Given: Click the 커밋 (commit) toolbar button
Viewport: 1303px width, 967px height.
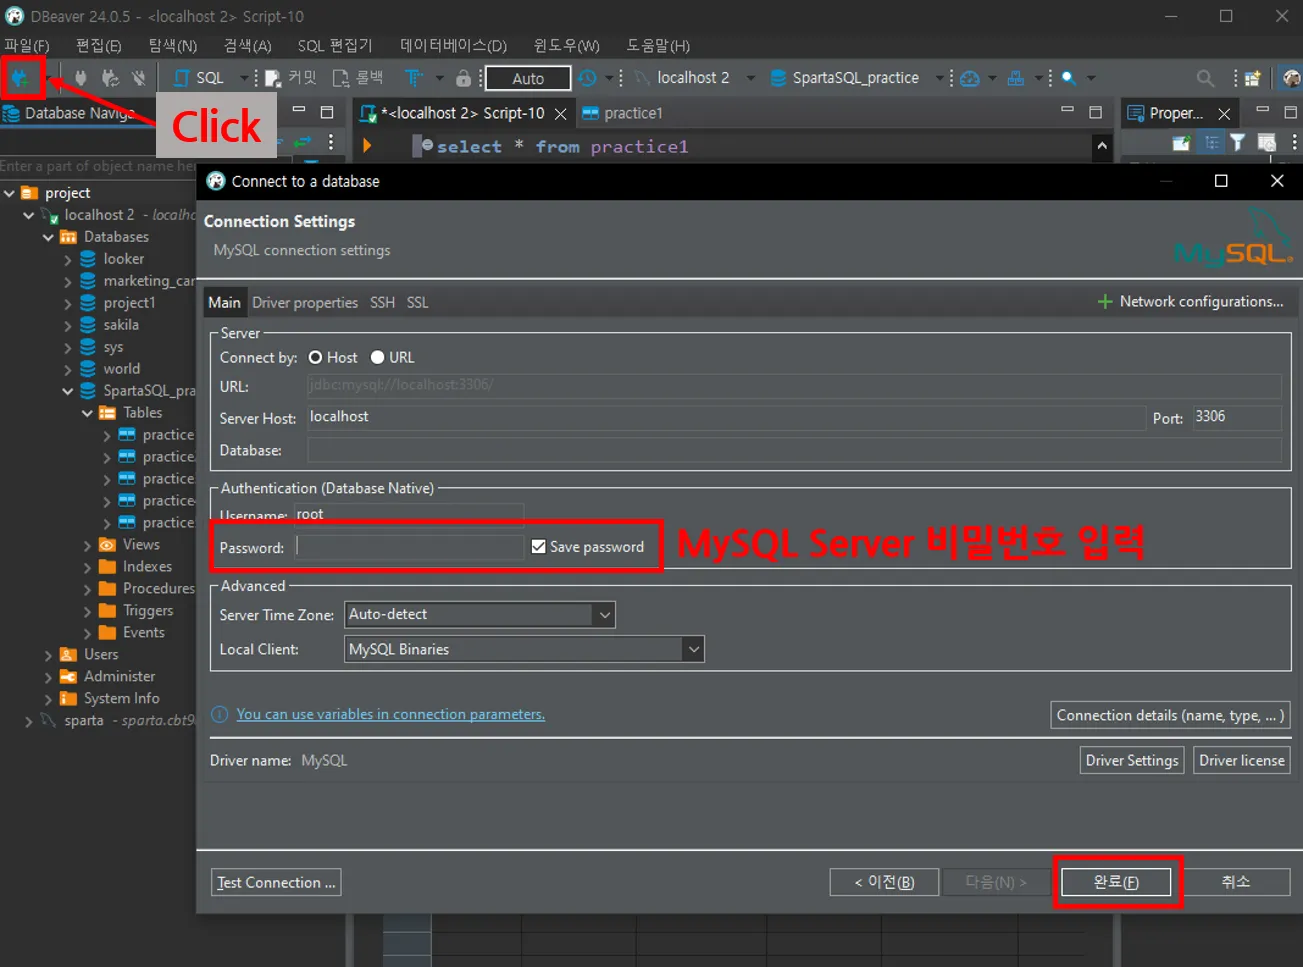Looking at the screenshot, I should point(291,78).
